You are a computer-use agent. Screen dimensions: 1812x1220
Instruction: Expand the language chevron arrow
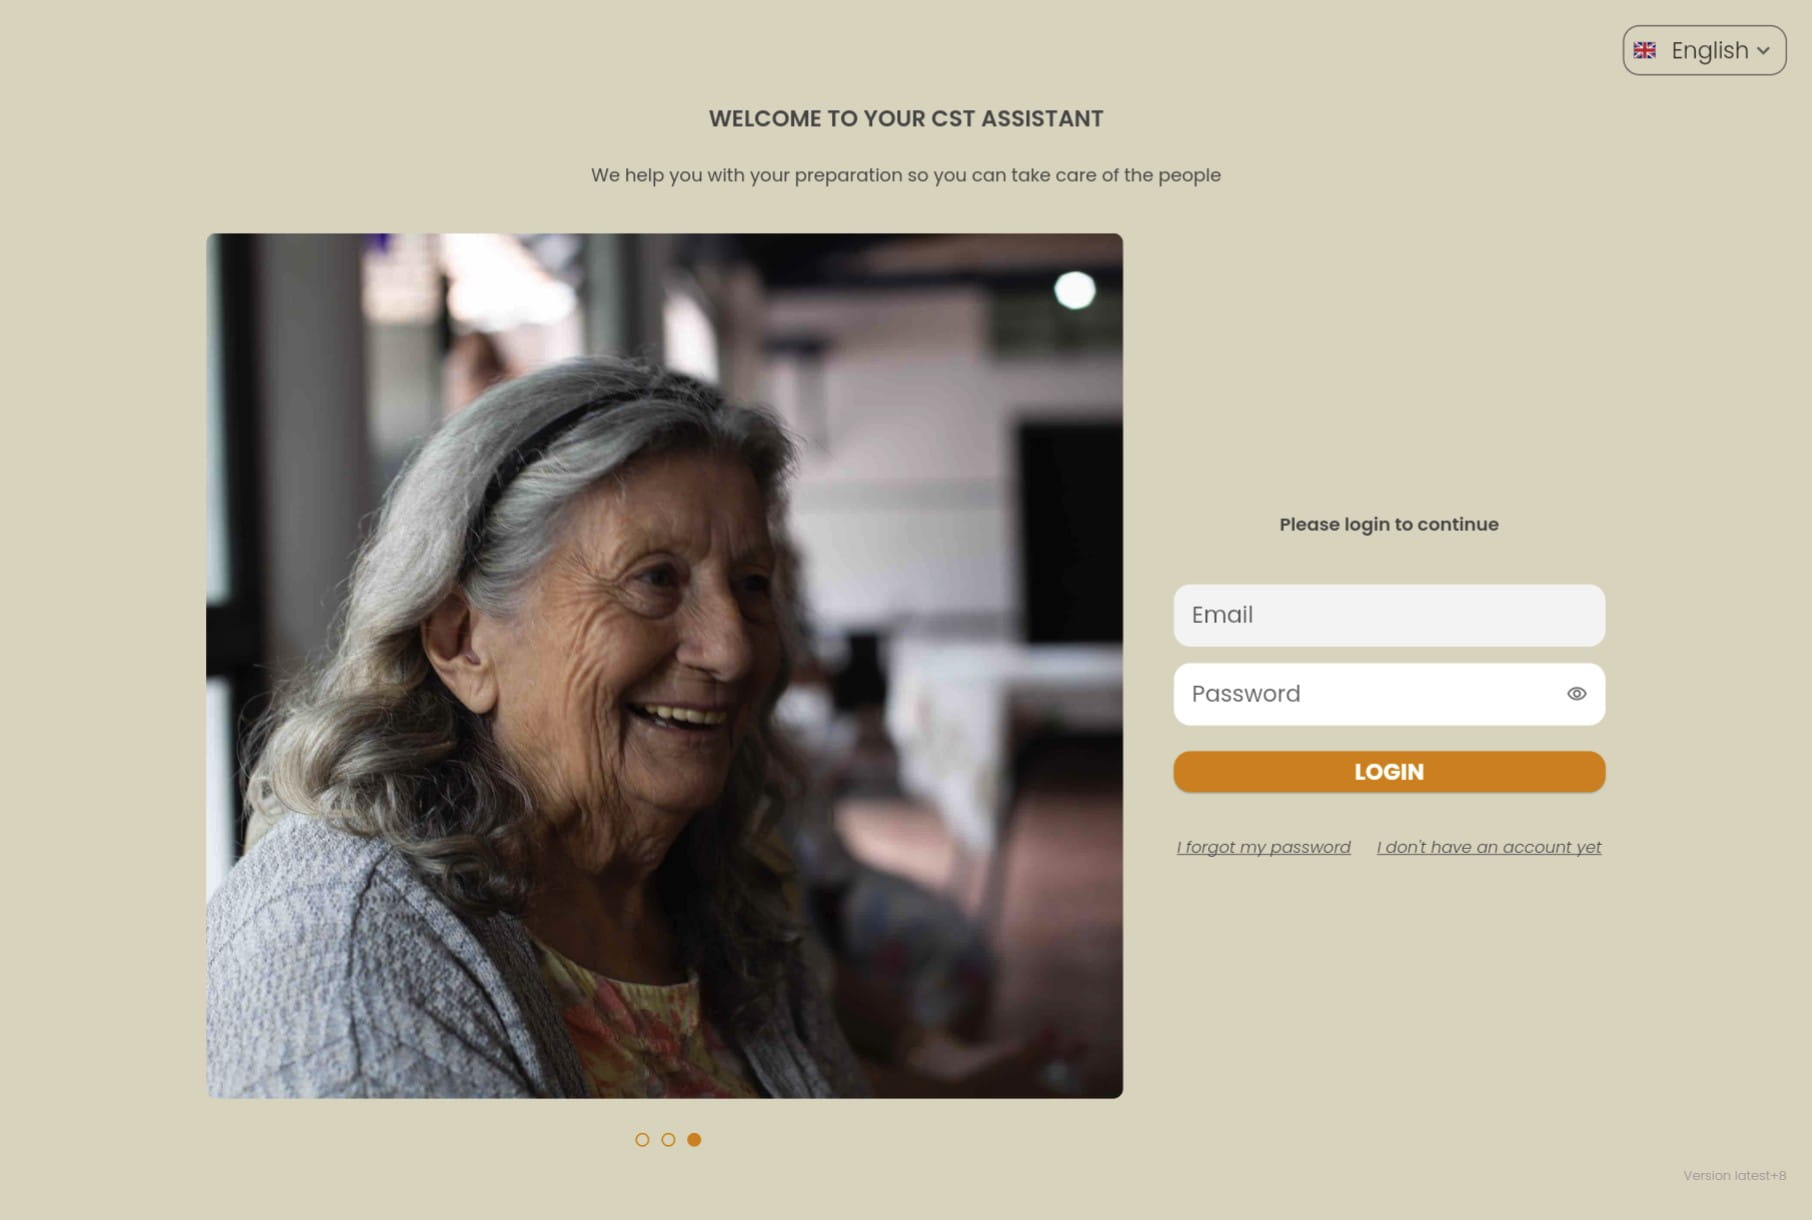click(x=1763, y=51)
